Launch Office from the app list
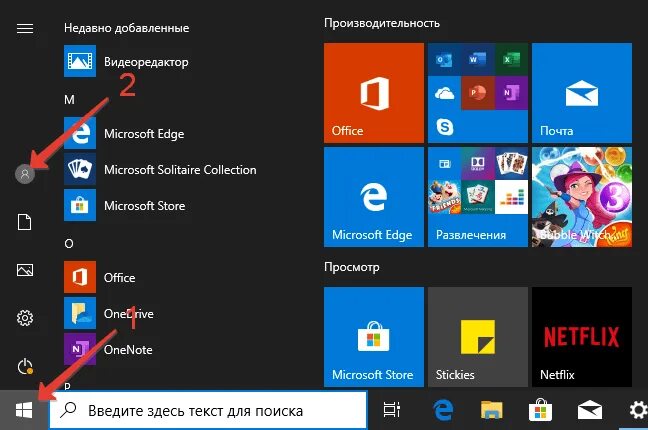This screenshot has height=430, width=648. (100, 277)
